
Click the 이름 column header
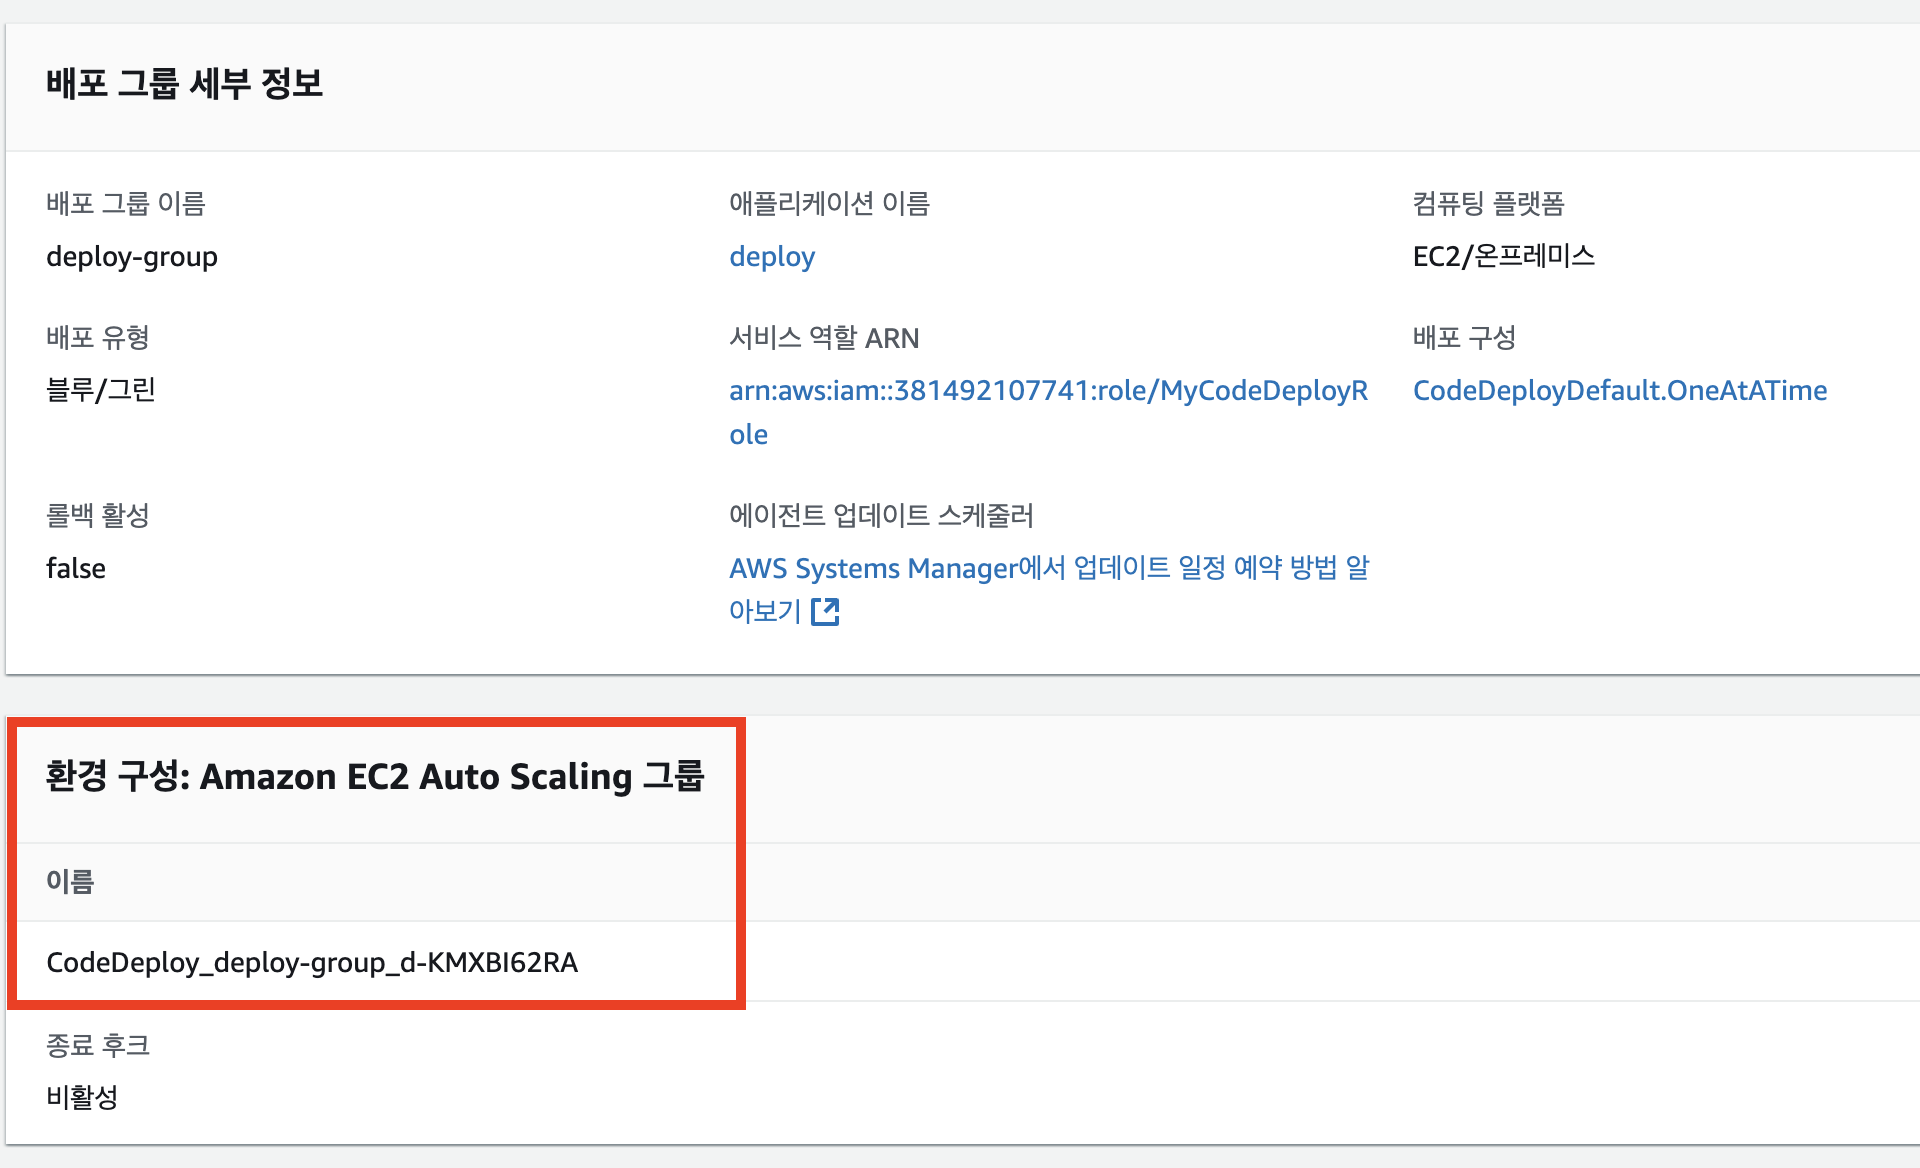click(x=70, y=881)
